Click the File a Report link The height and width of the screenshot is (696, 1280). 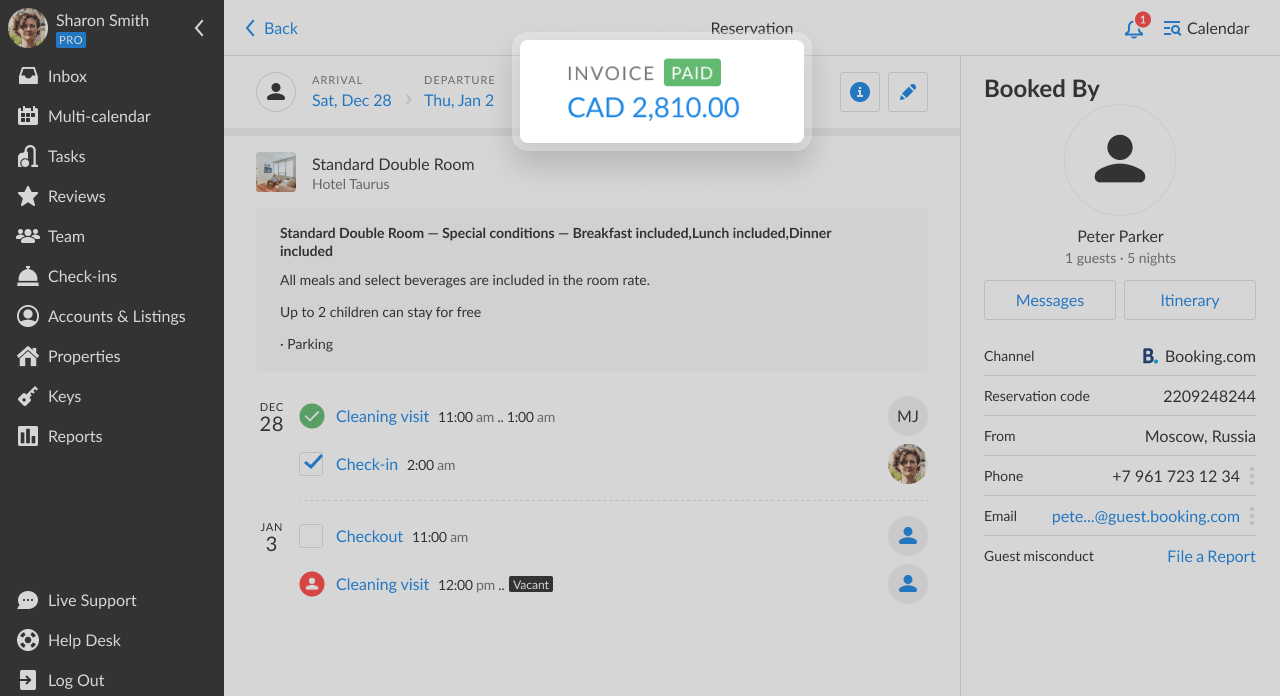click(1211, 556)
